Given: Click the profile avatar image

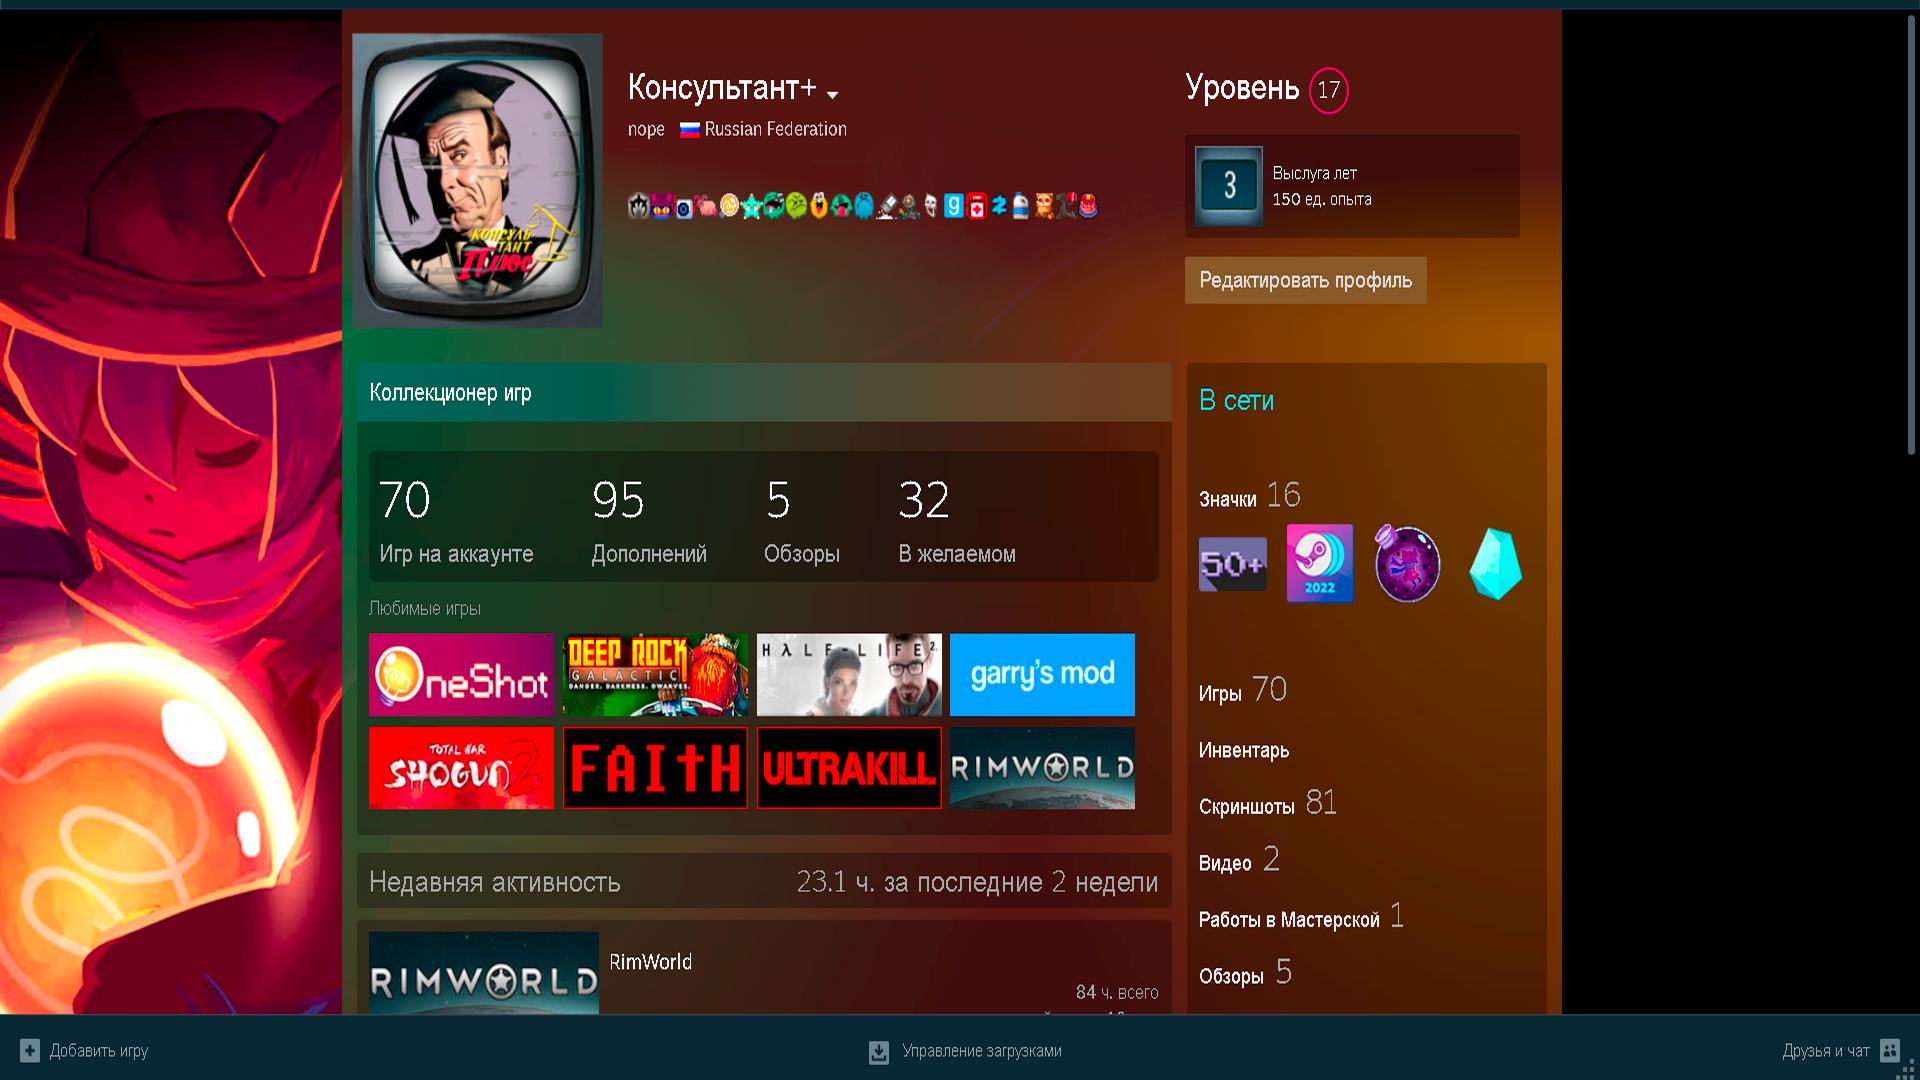Looking at the screenshot, I should (477, 181).
